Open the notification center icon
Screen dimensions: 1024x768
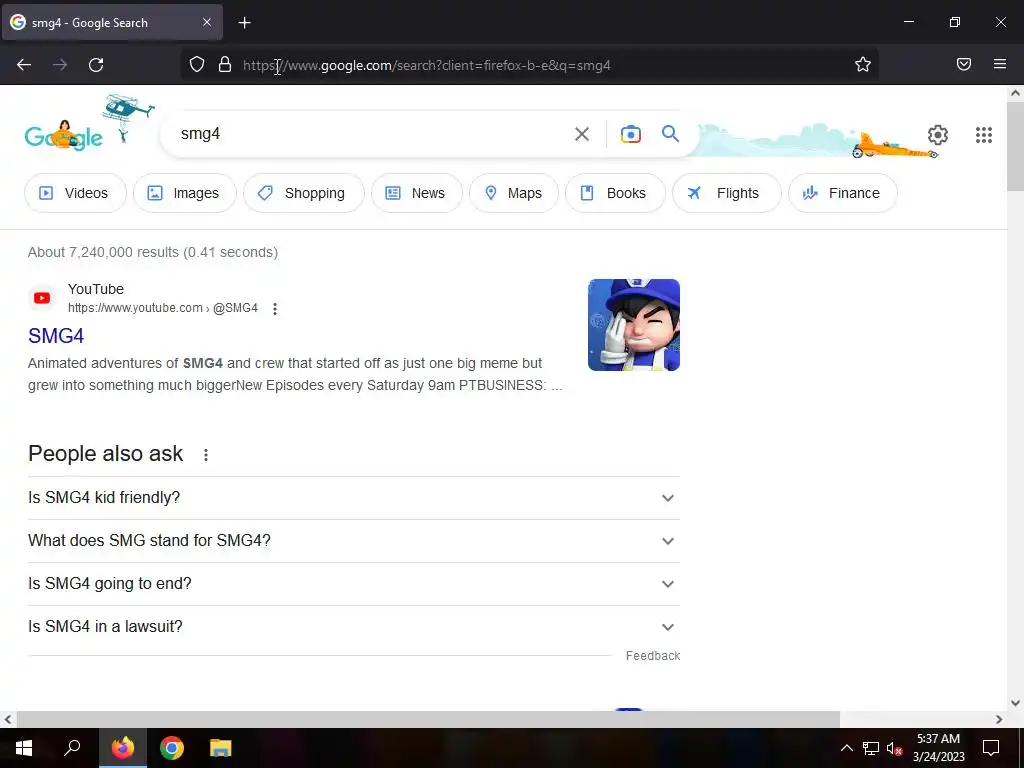(991, 748)
